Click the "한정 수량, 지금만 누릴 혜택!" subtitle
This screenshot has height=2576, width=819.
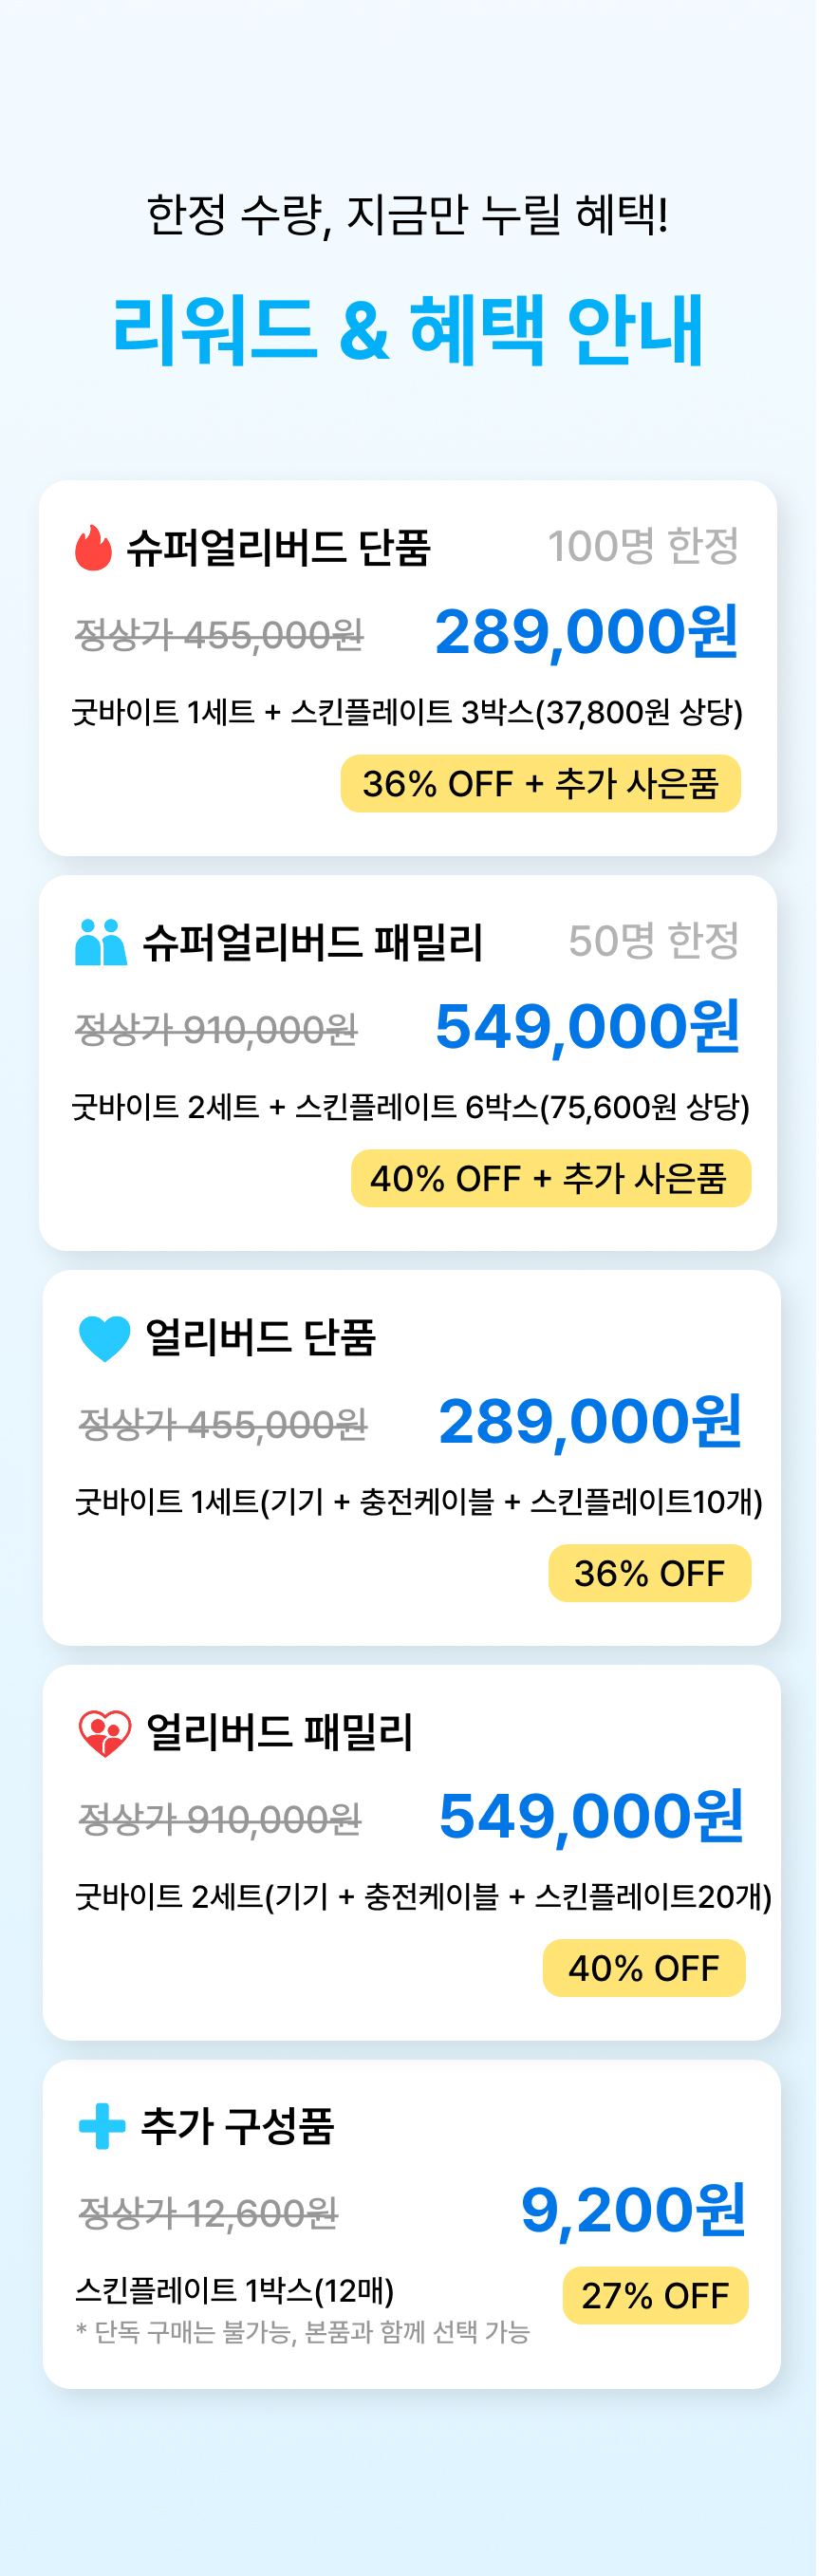click(x=409, y=214)
